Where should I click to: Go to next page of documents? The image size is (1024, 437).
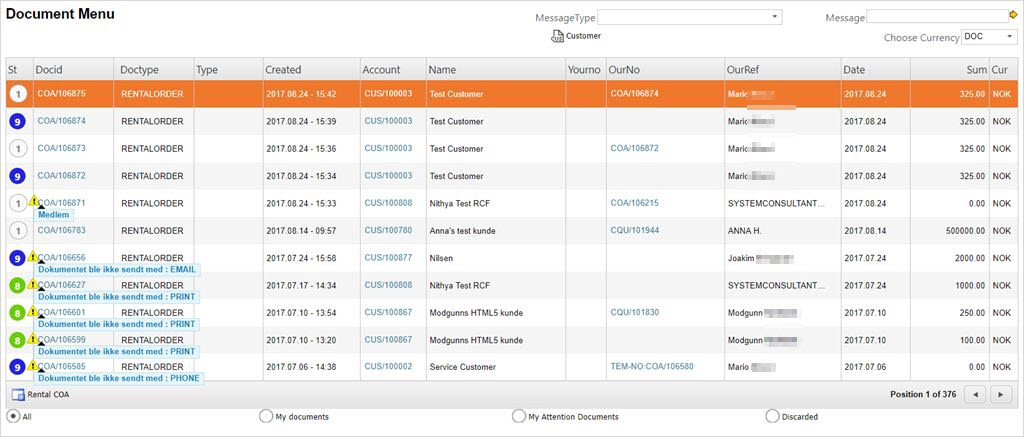pyautogui.click(x=1000, y=394)
